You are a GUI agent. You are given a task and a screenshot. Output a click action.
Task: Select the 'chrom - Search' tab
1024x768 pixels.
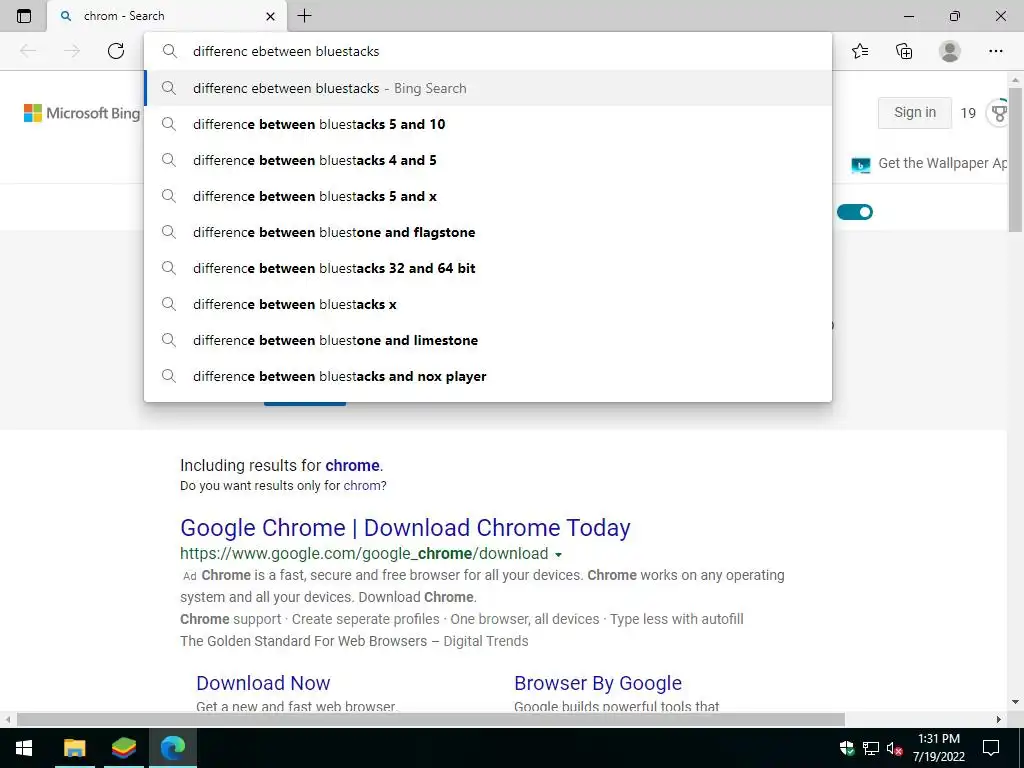tap(167, 16)
